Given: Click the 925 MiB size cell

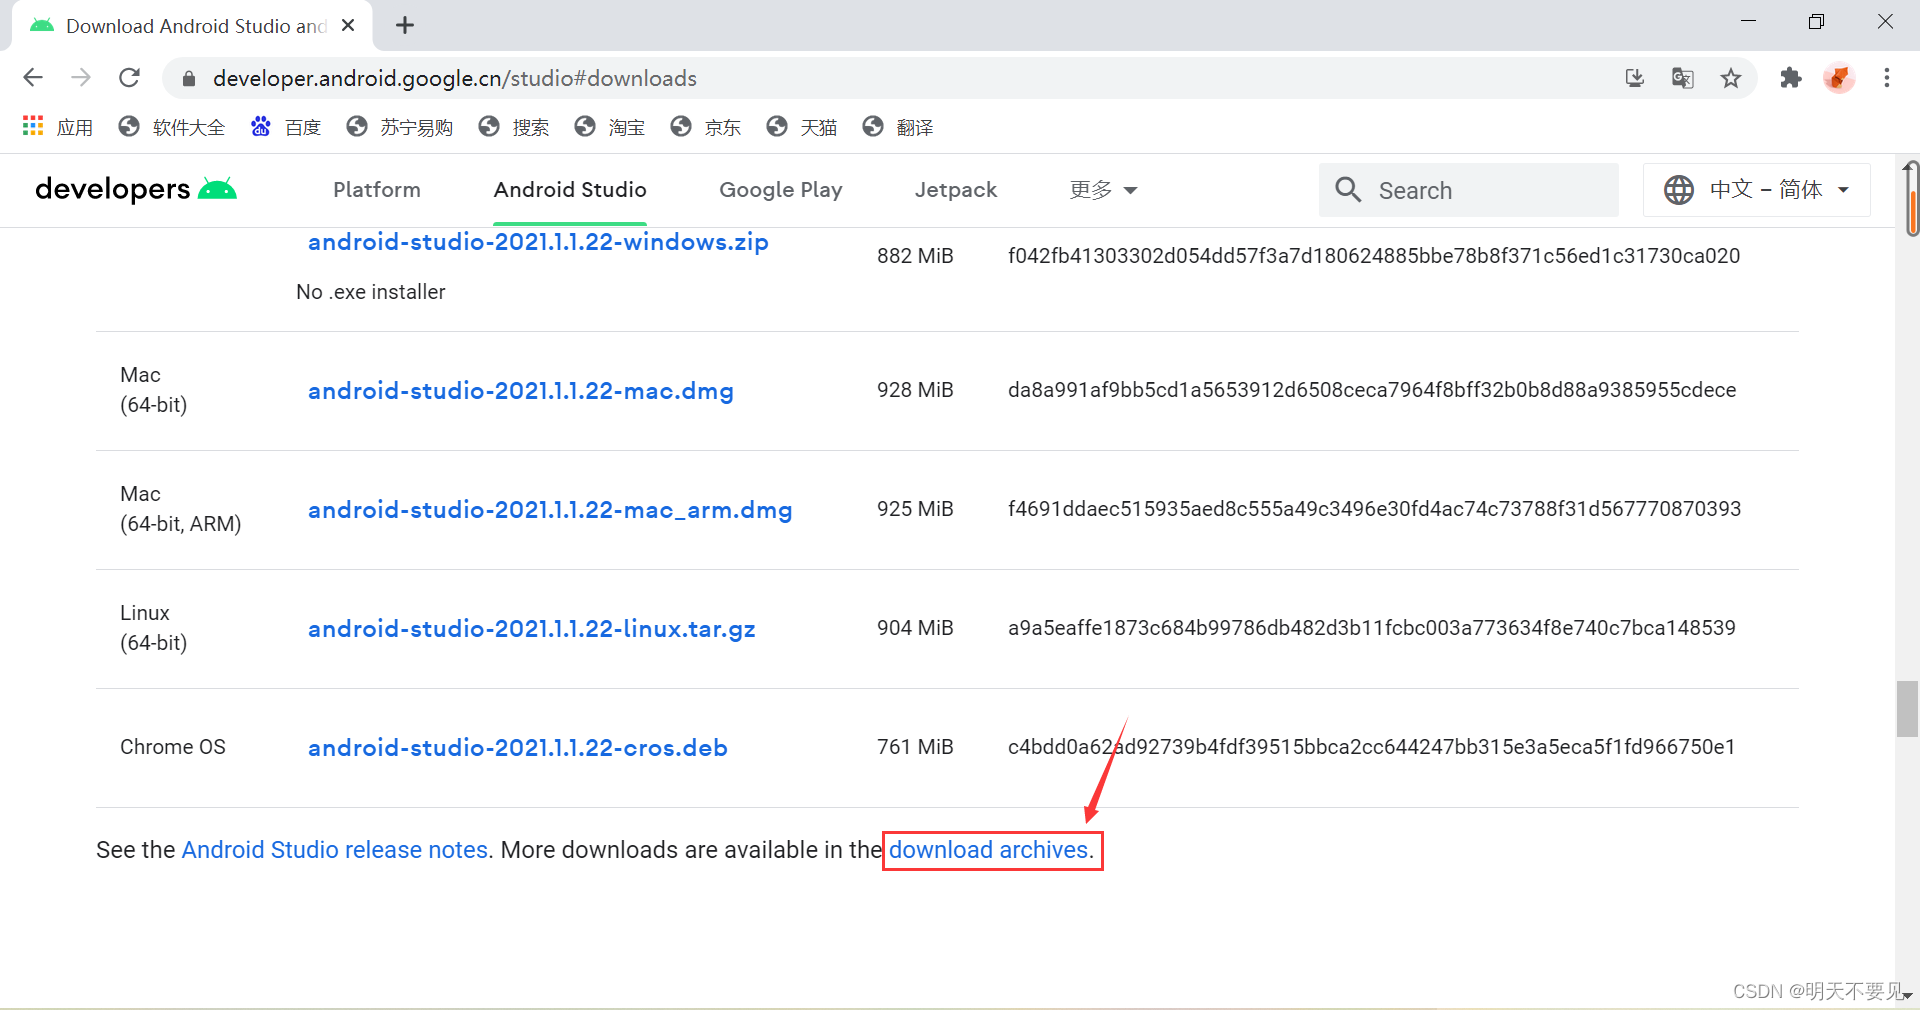Looking at the screenshot, I should click(915, 509).
